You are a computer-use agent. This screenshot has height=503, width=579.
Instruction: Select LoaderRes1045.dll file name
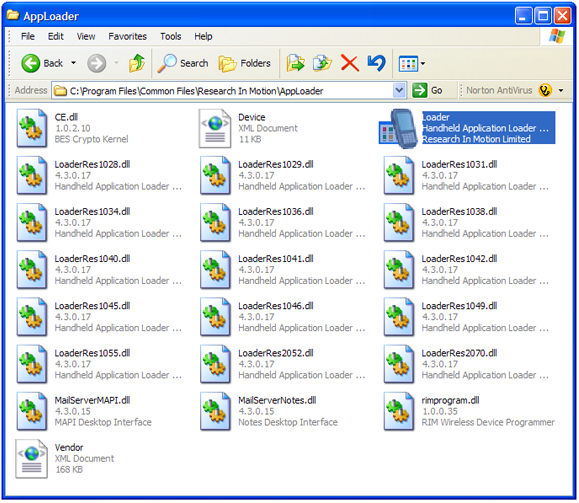[x=92, y=306]
